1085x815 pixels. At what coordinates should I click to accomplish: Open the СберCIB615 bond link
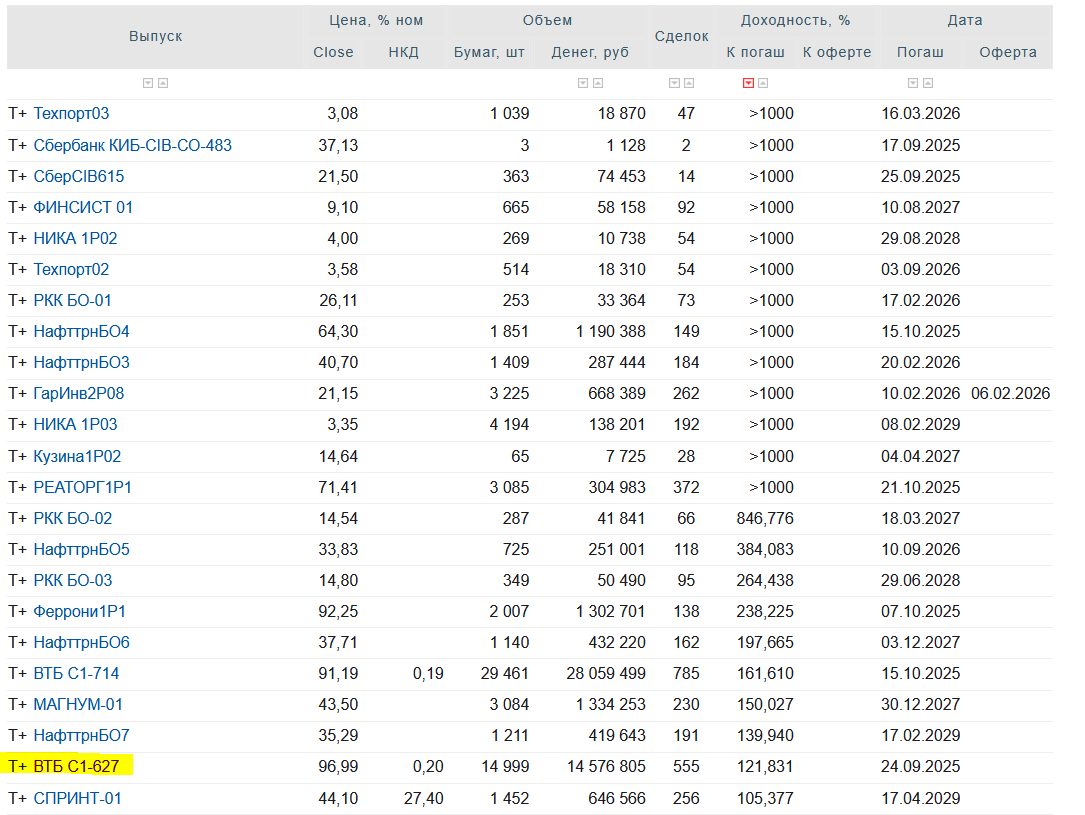coord(79,176)
